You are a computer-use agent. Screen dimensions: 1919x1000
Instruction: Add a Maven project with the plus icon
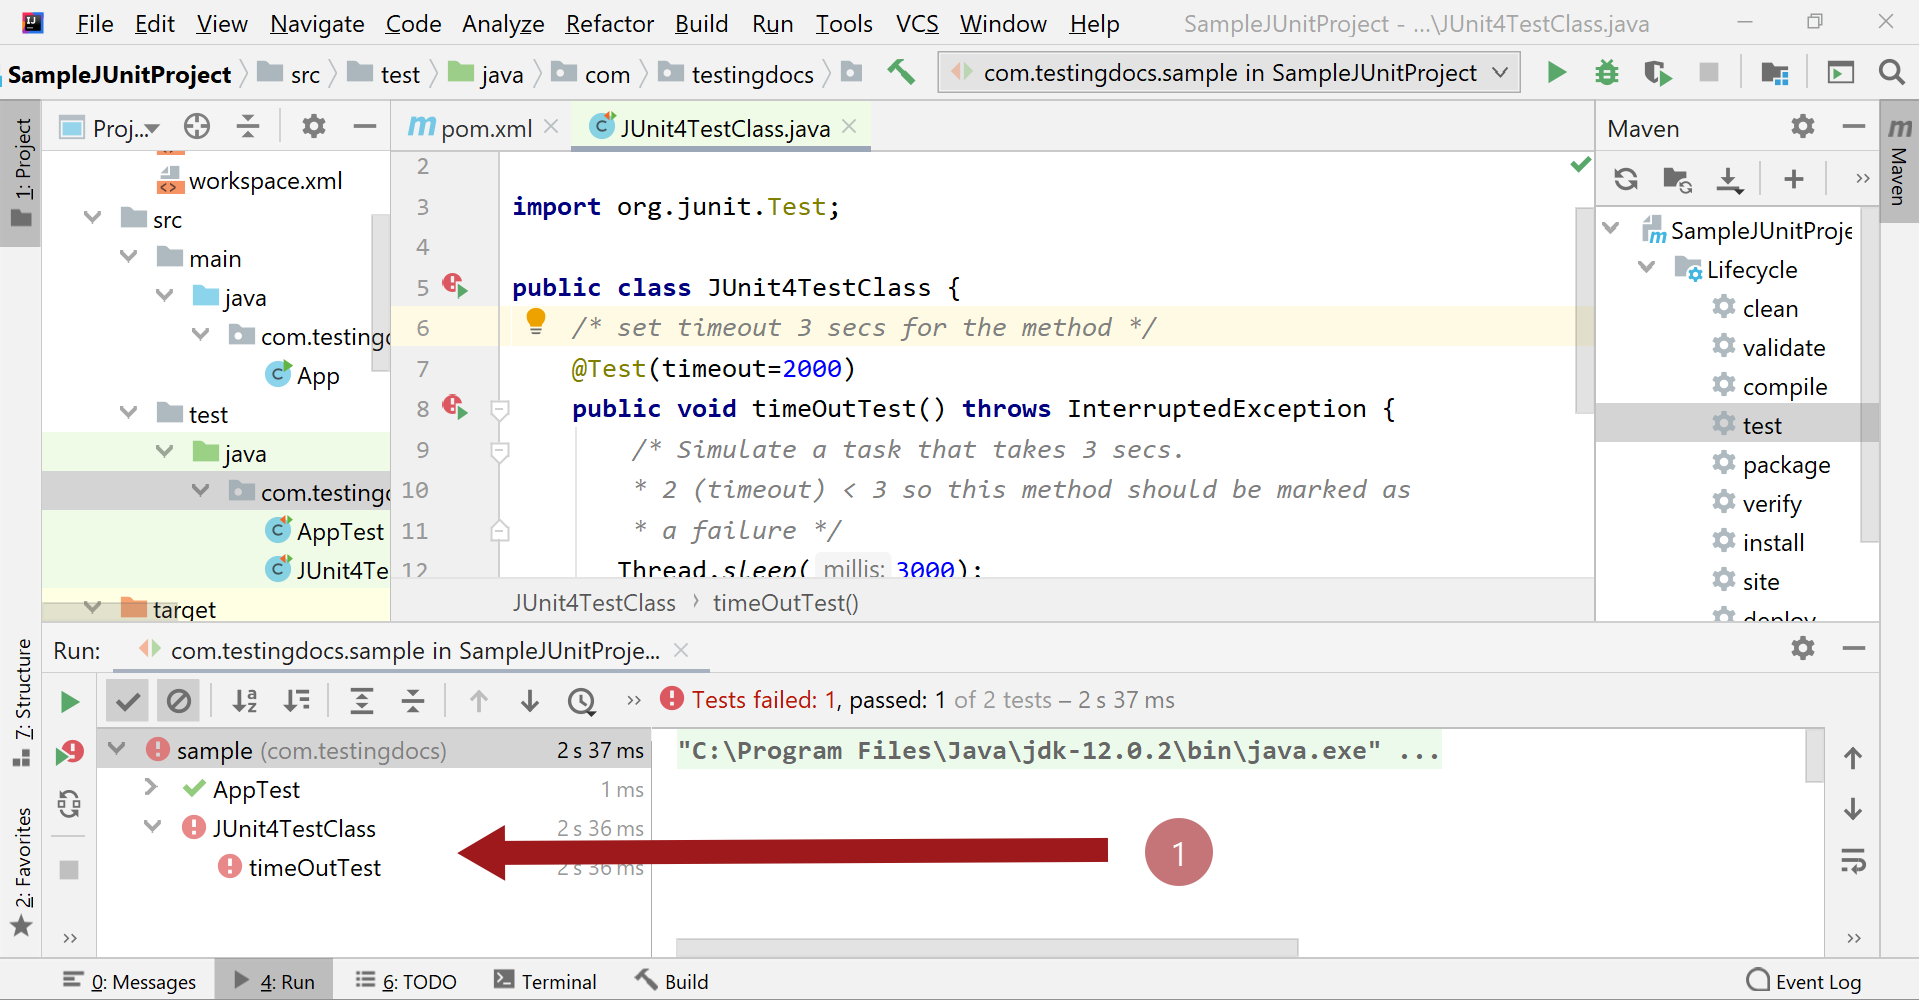1793,179
